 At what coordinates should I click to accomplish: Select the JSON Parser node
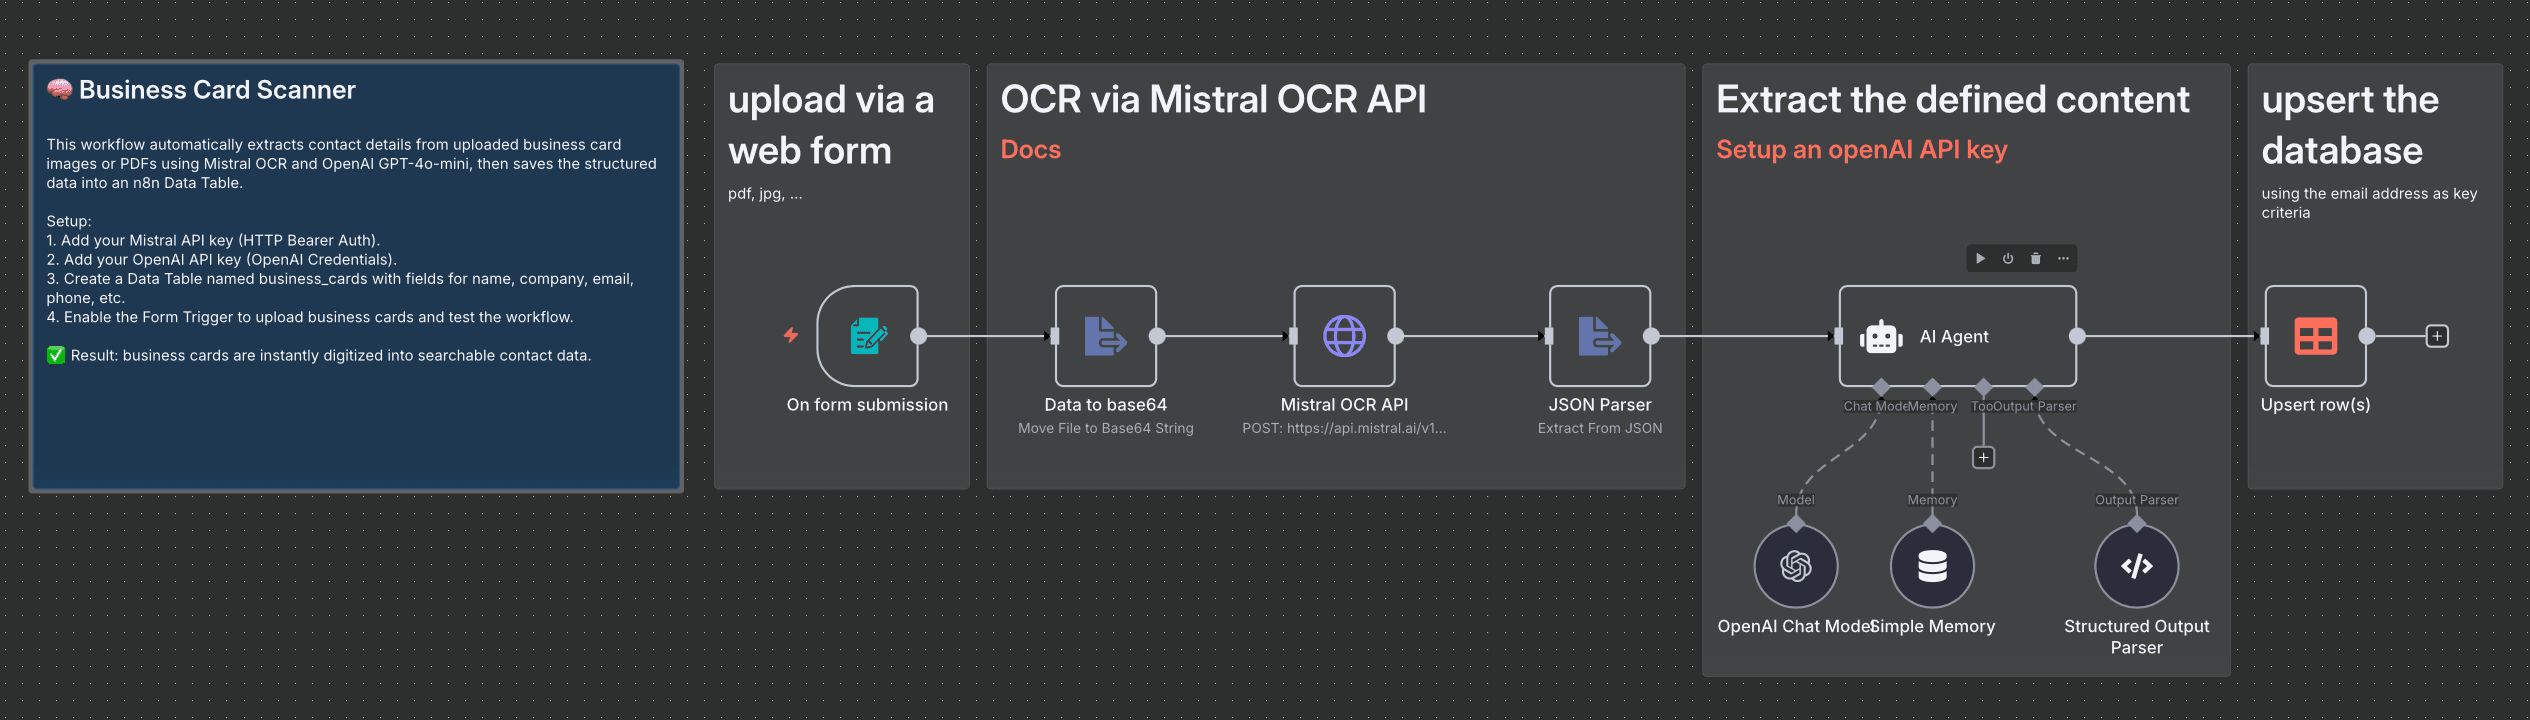coord(1599,336)
